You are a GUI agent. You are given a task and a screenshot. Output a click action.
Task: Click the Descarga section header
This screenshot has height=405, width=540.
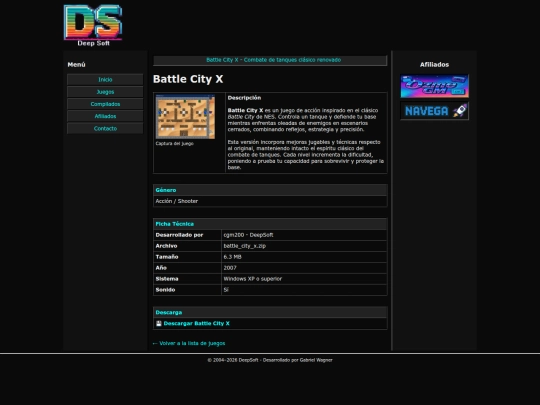[270, 312]
